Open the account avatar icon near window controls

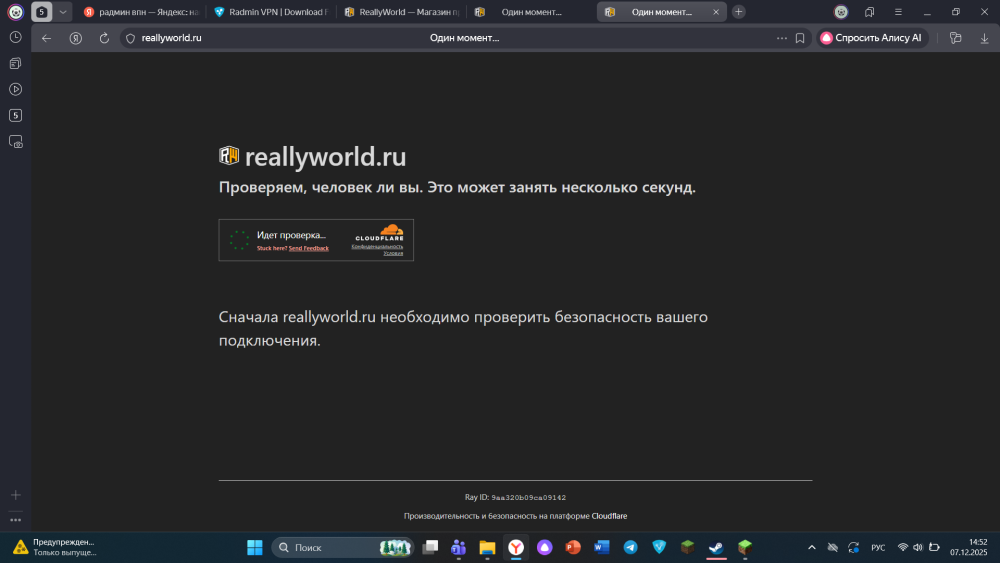click(841, 11)
